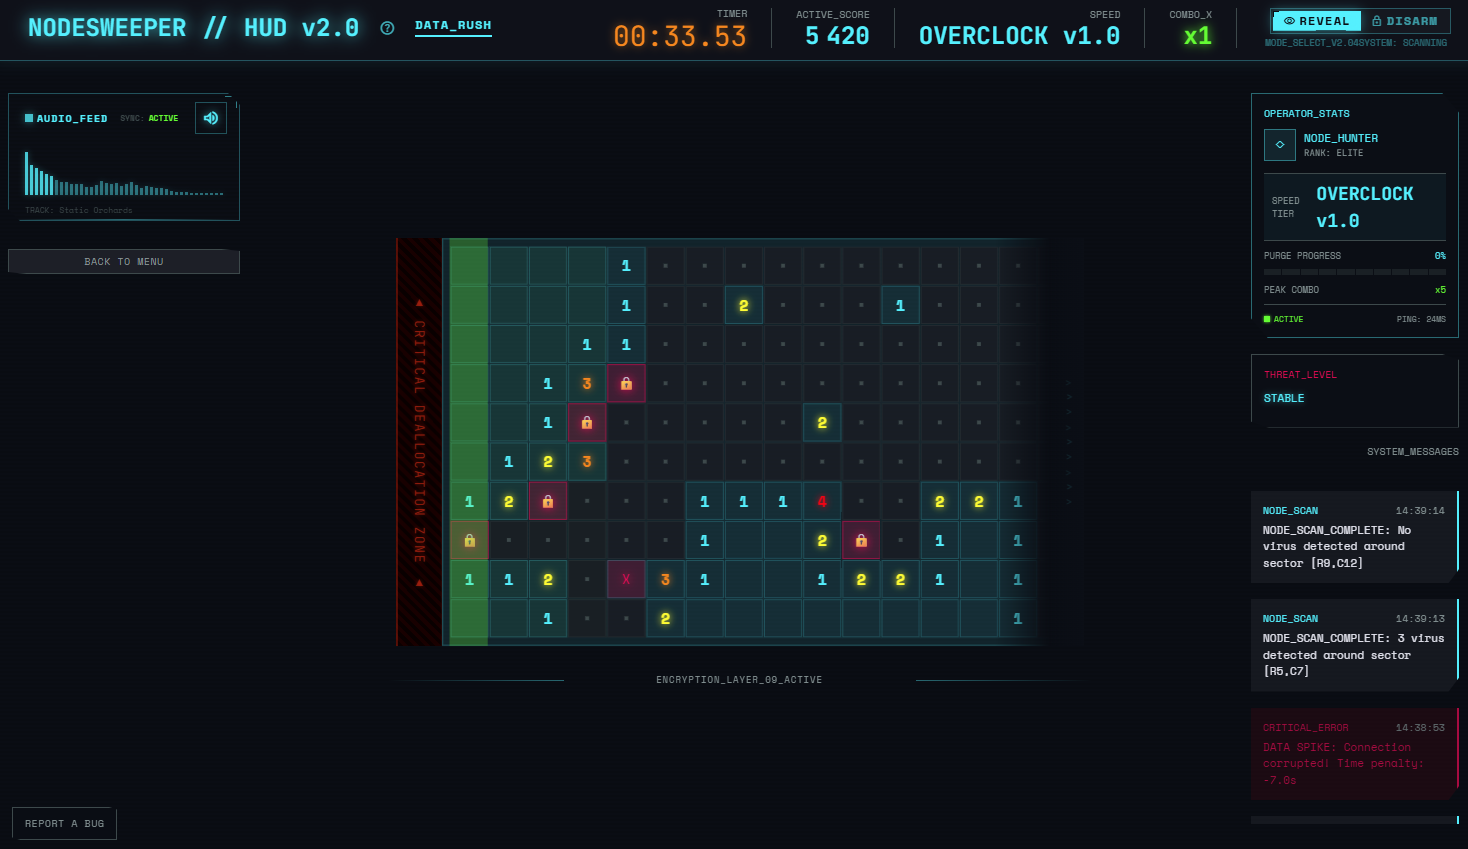This screenshot has width=1468, height=849.
Task: Select the red X exploded node cell
Action: coord(626,579)
